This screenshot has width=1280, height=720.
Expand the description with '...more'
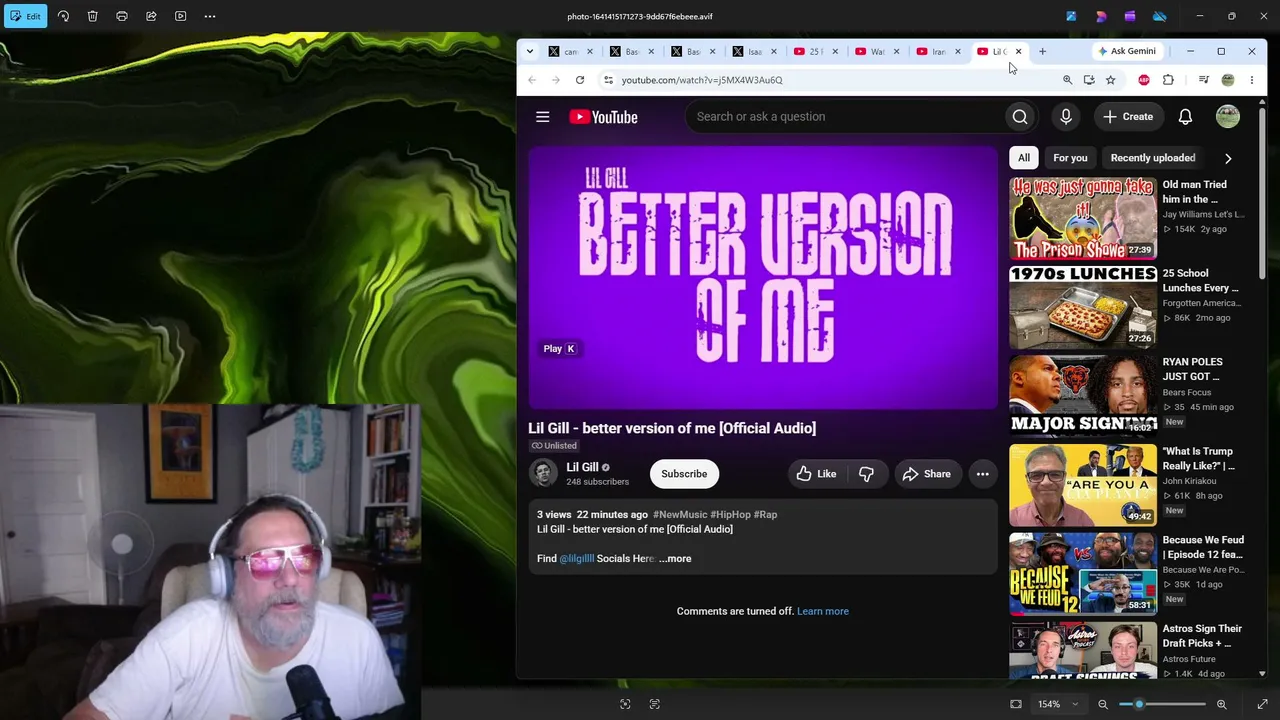click(675, 559)
